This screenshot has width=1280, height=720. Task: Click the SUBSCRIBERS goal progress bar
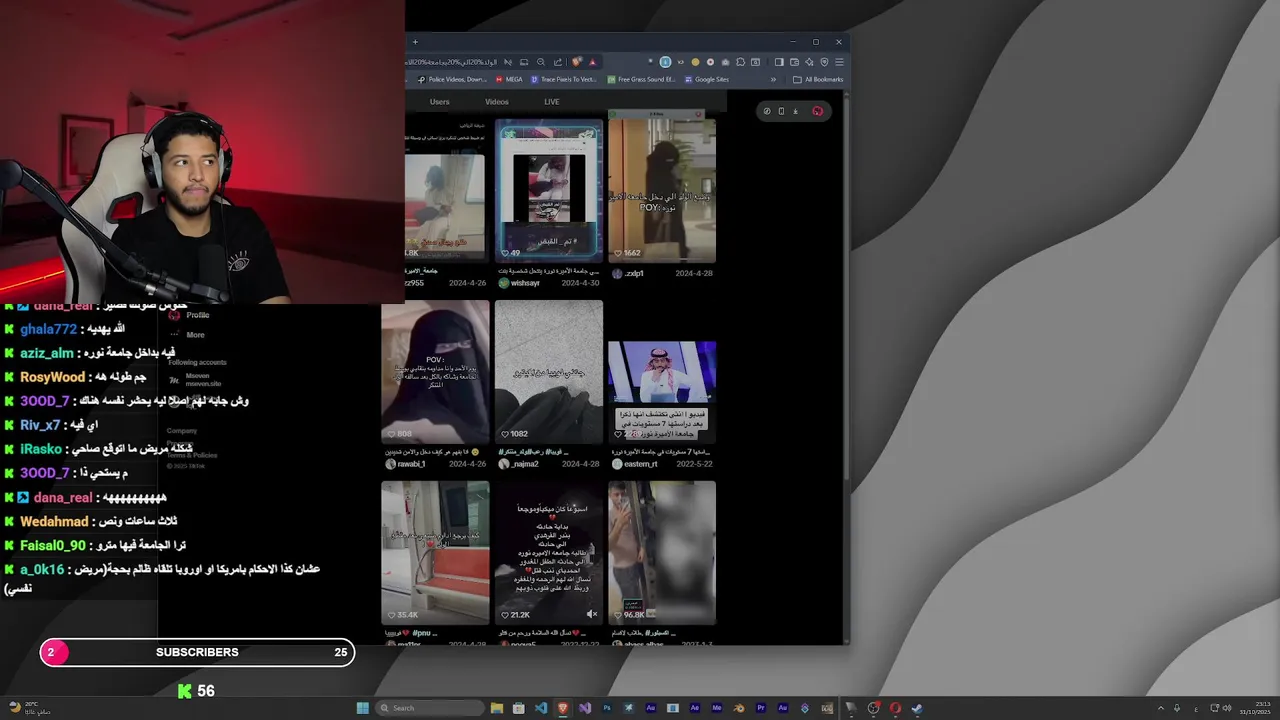pyautogui.click(x=197, y=652)
